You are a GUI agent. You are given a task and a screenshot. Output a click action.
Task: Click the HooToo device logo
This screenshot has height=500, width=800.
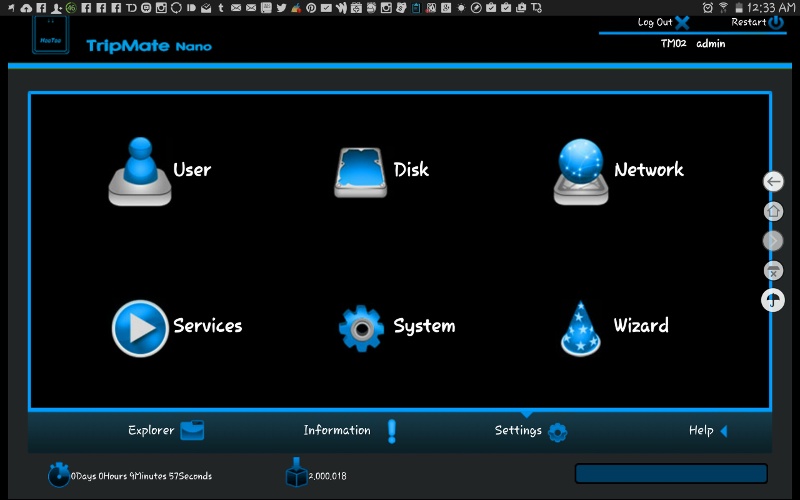51,34
